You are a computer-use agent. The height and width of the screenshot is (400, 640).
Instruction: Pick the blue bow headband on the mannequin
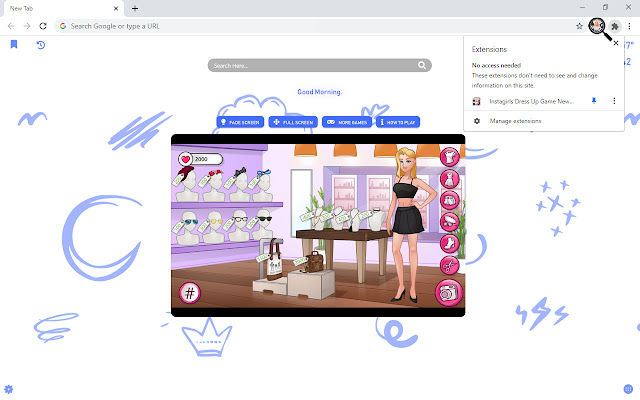point(264,173)
